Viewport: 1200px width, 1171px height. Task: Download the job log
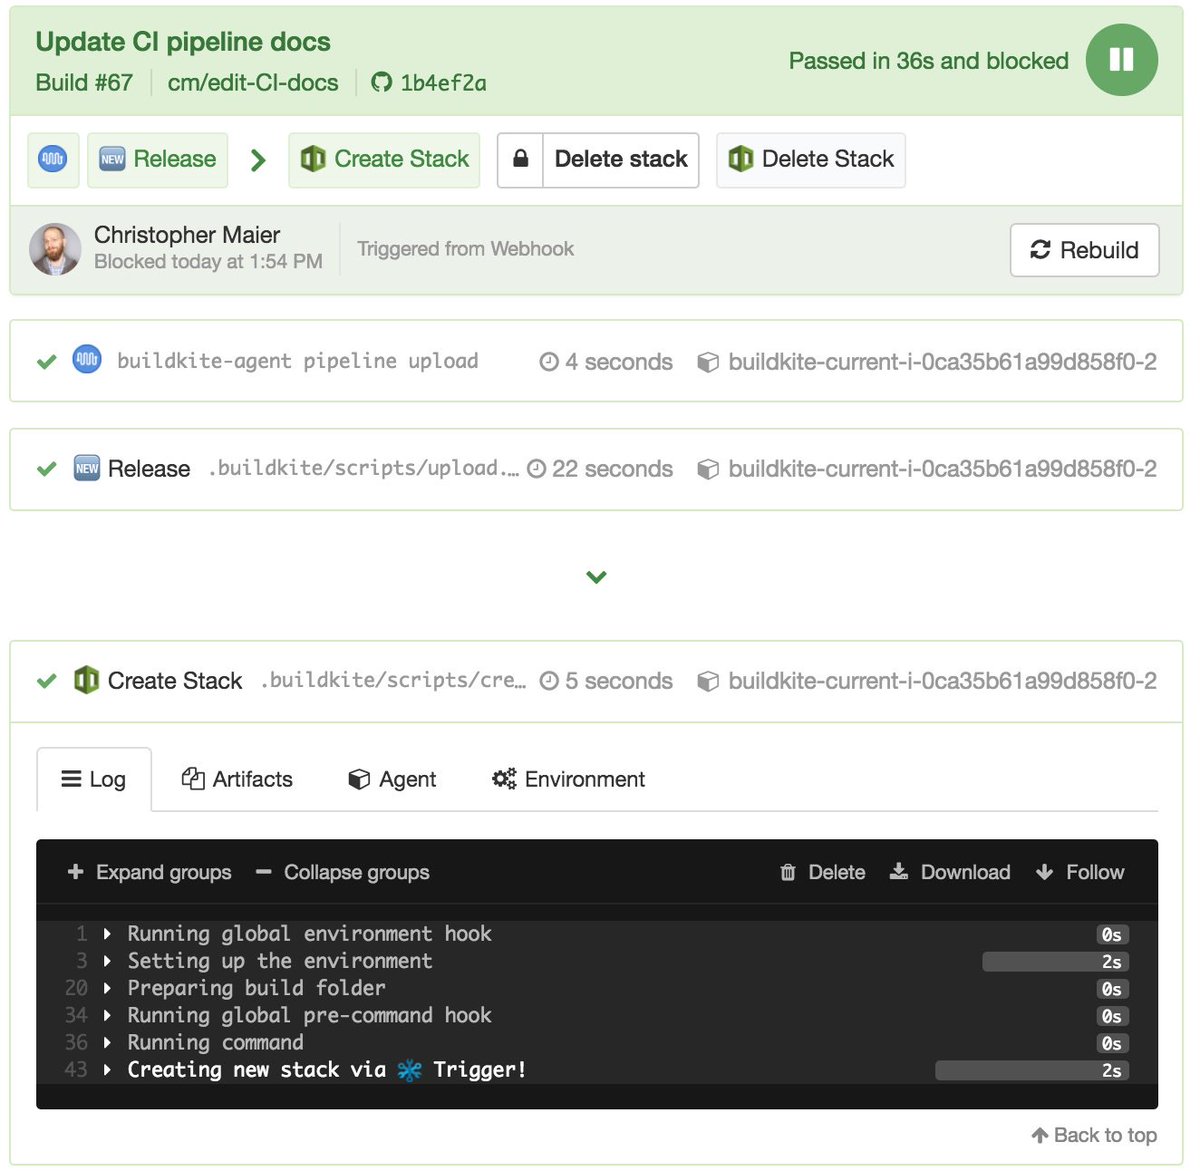point(950,872)
